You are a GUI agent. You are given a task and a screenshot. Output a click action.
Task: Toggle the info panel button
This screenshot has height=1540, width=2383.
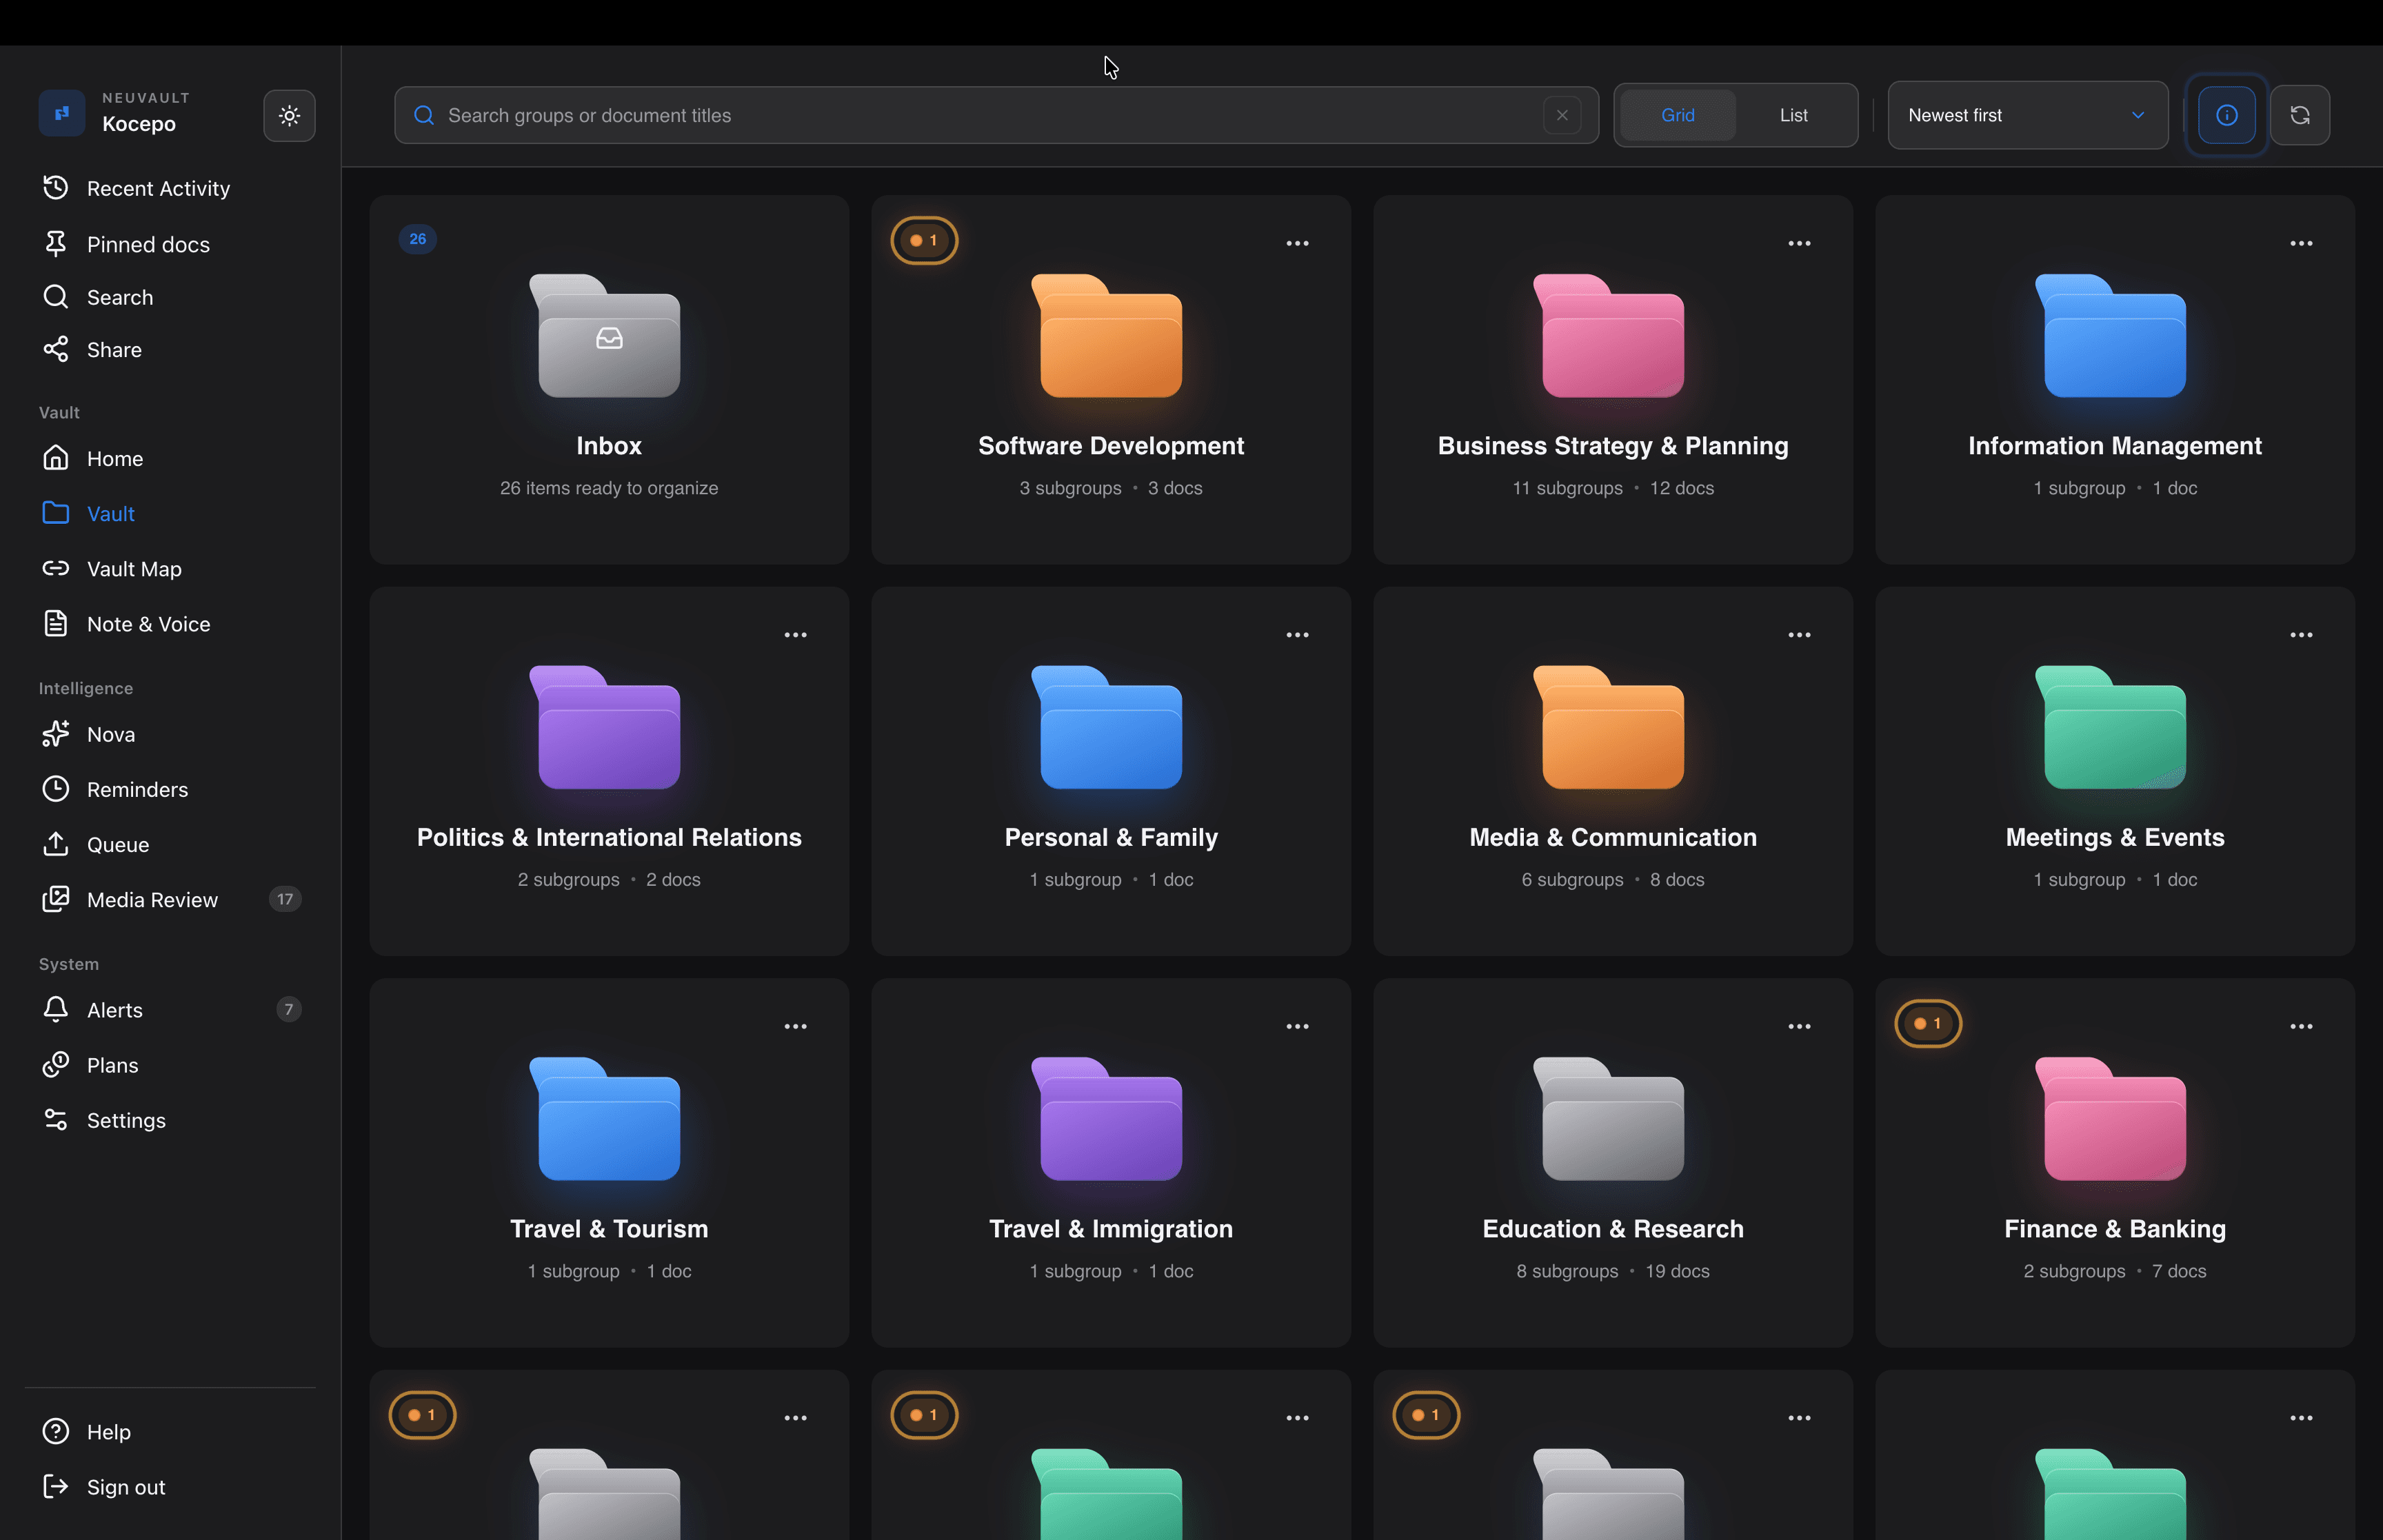tap(2226, 115)
